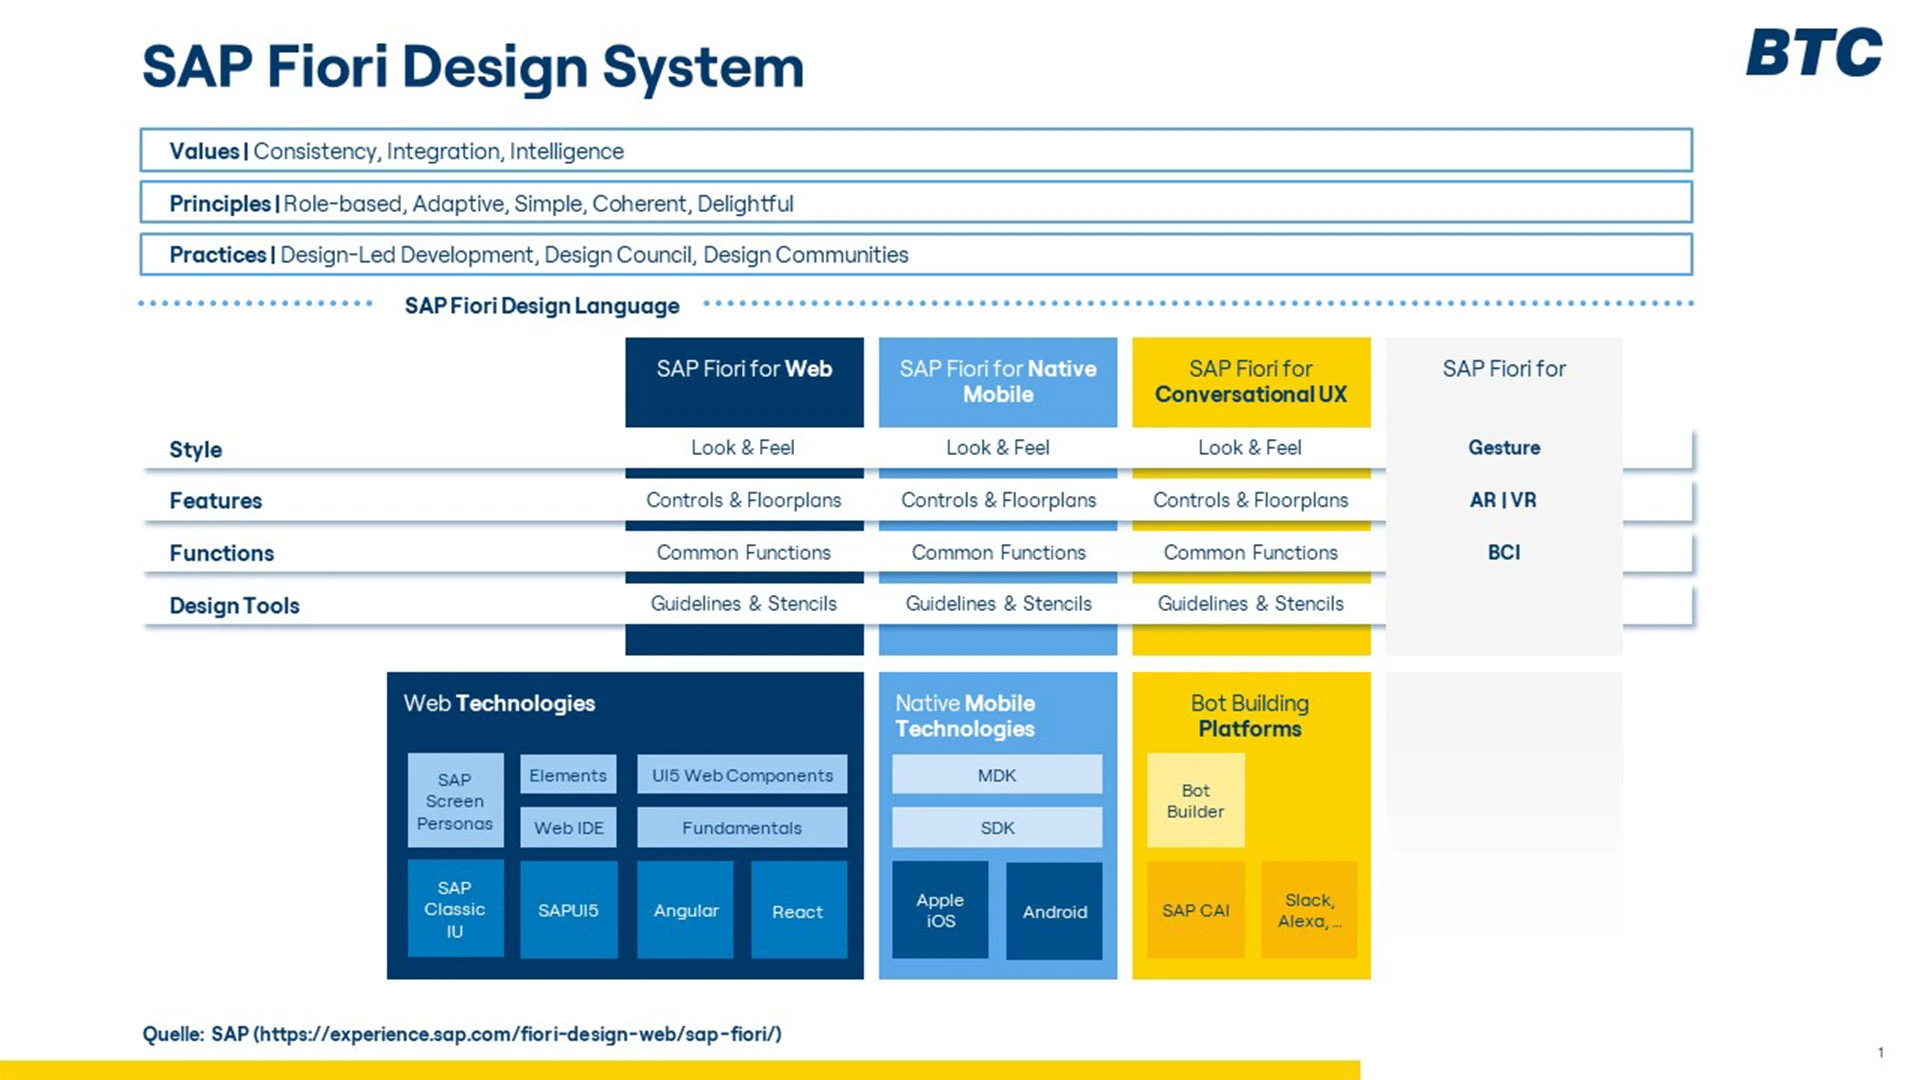Click Look & Feel under Web
1920x1080 pixels.
tap(743, 447)
